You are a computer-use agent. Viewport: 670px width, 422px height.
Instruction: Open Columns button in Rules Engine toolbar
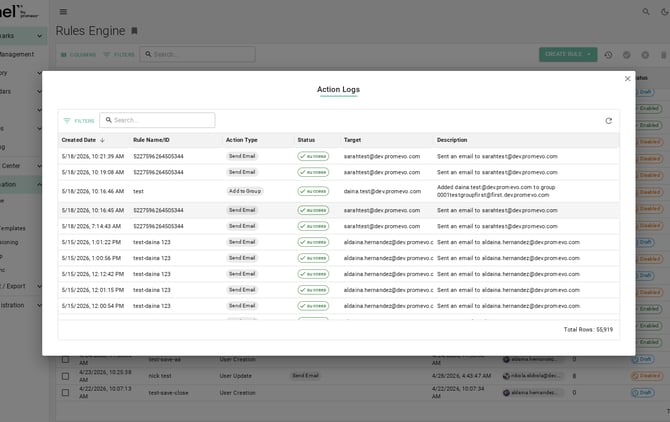78,55
